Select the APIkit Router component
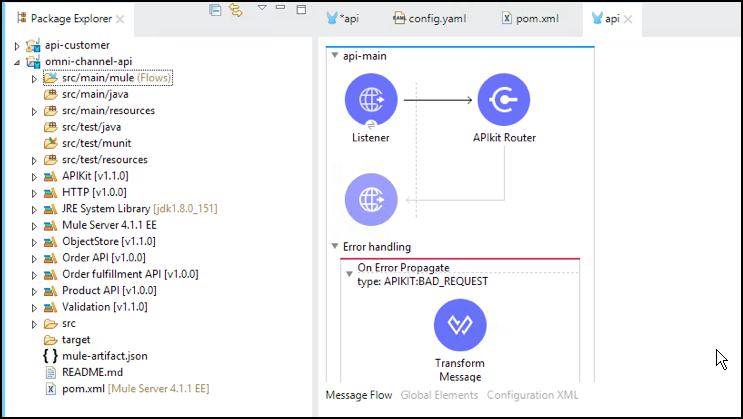Image resolution: width=743 pixels, height=419 pixels. coord(504,100)
